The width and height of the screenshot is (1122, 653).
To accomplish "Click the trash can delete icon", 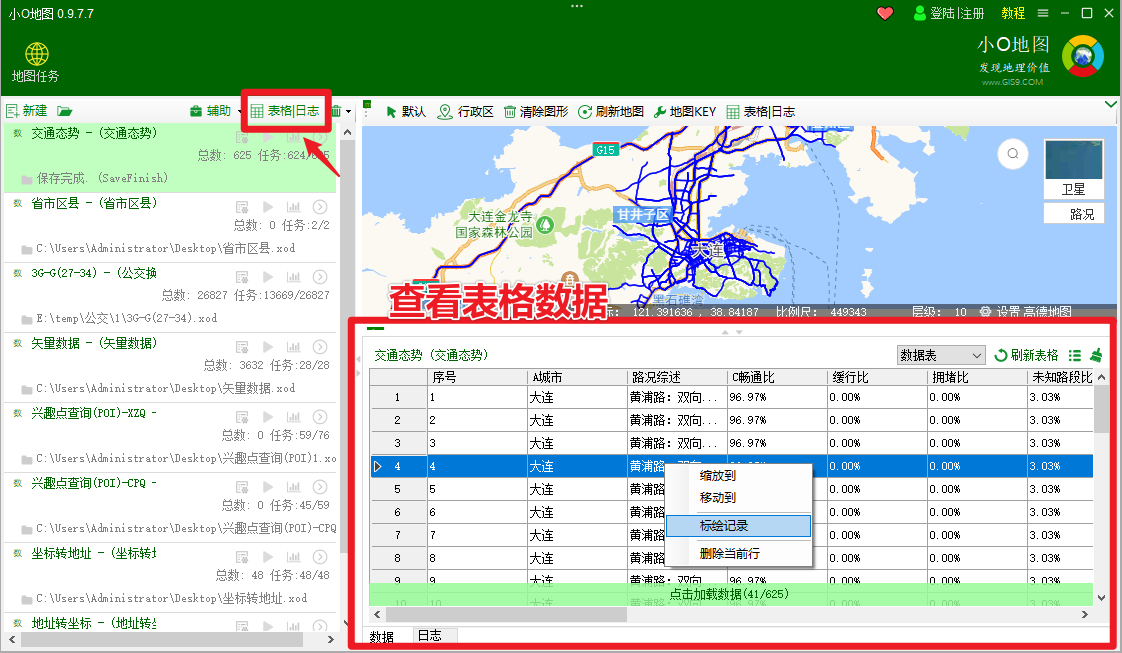I will 336,111.
